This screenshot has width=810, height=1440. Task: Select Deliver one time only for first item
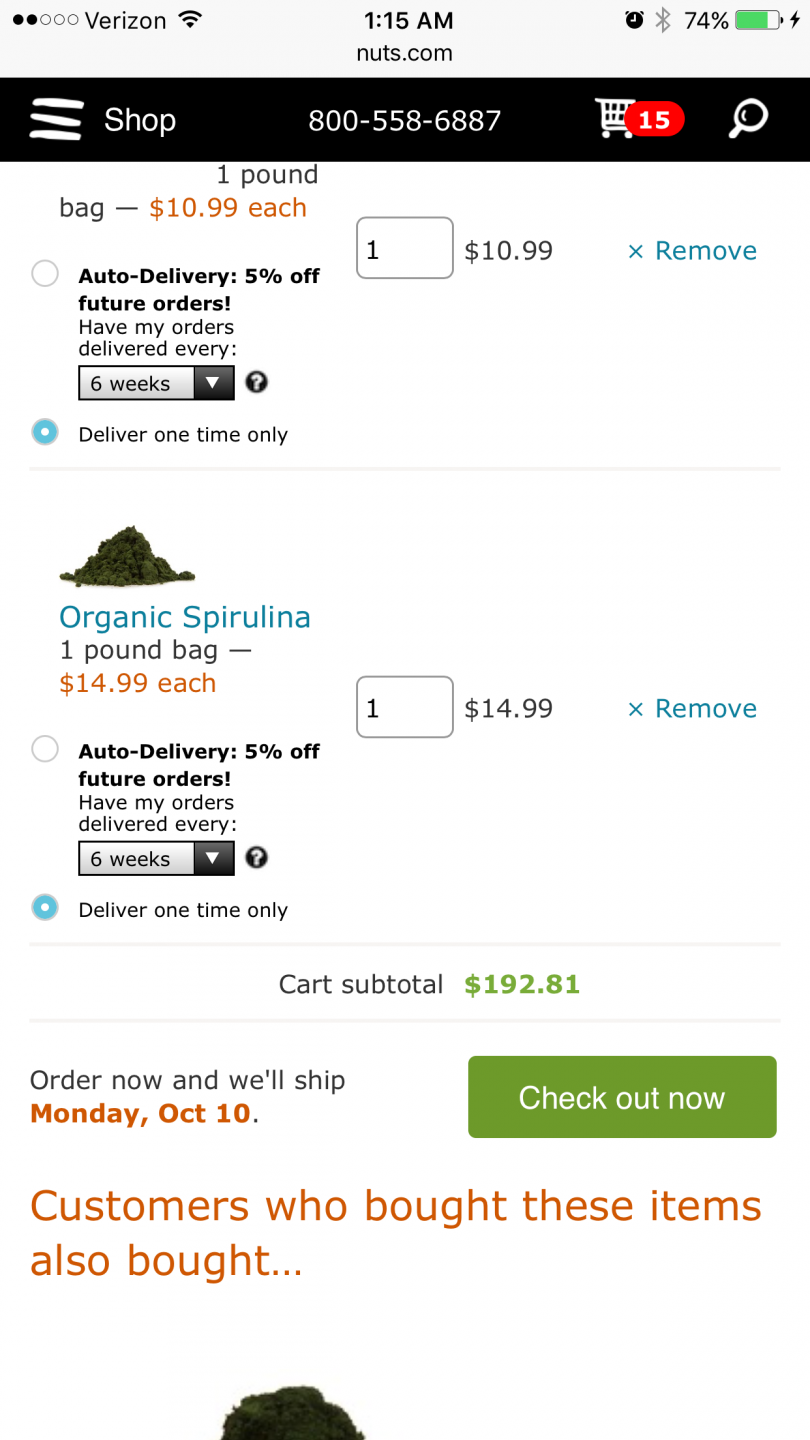click(x=45, y=432)
